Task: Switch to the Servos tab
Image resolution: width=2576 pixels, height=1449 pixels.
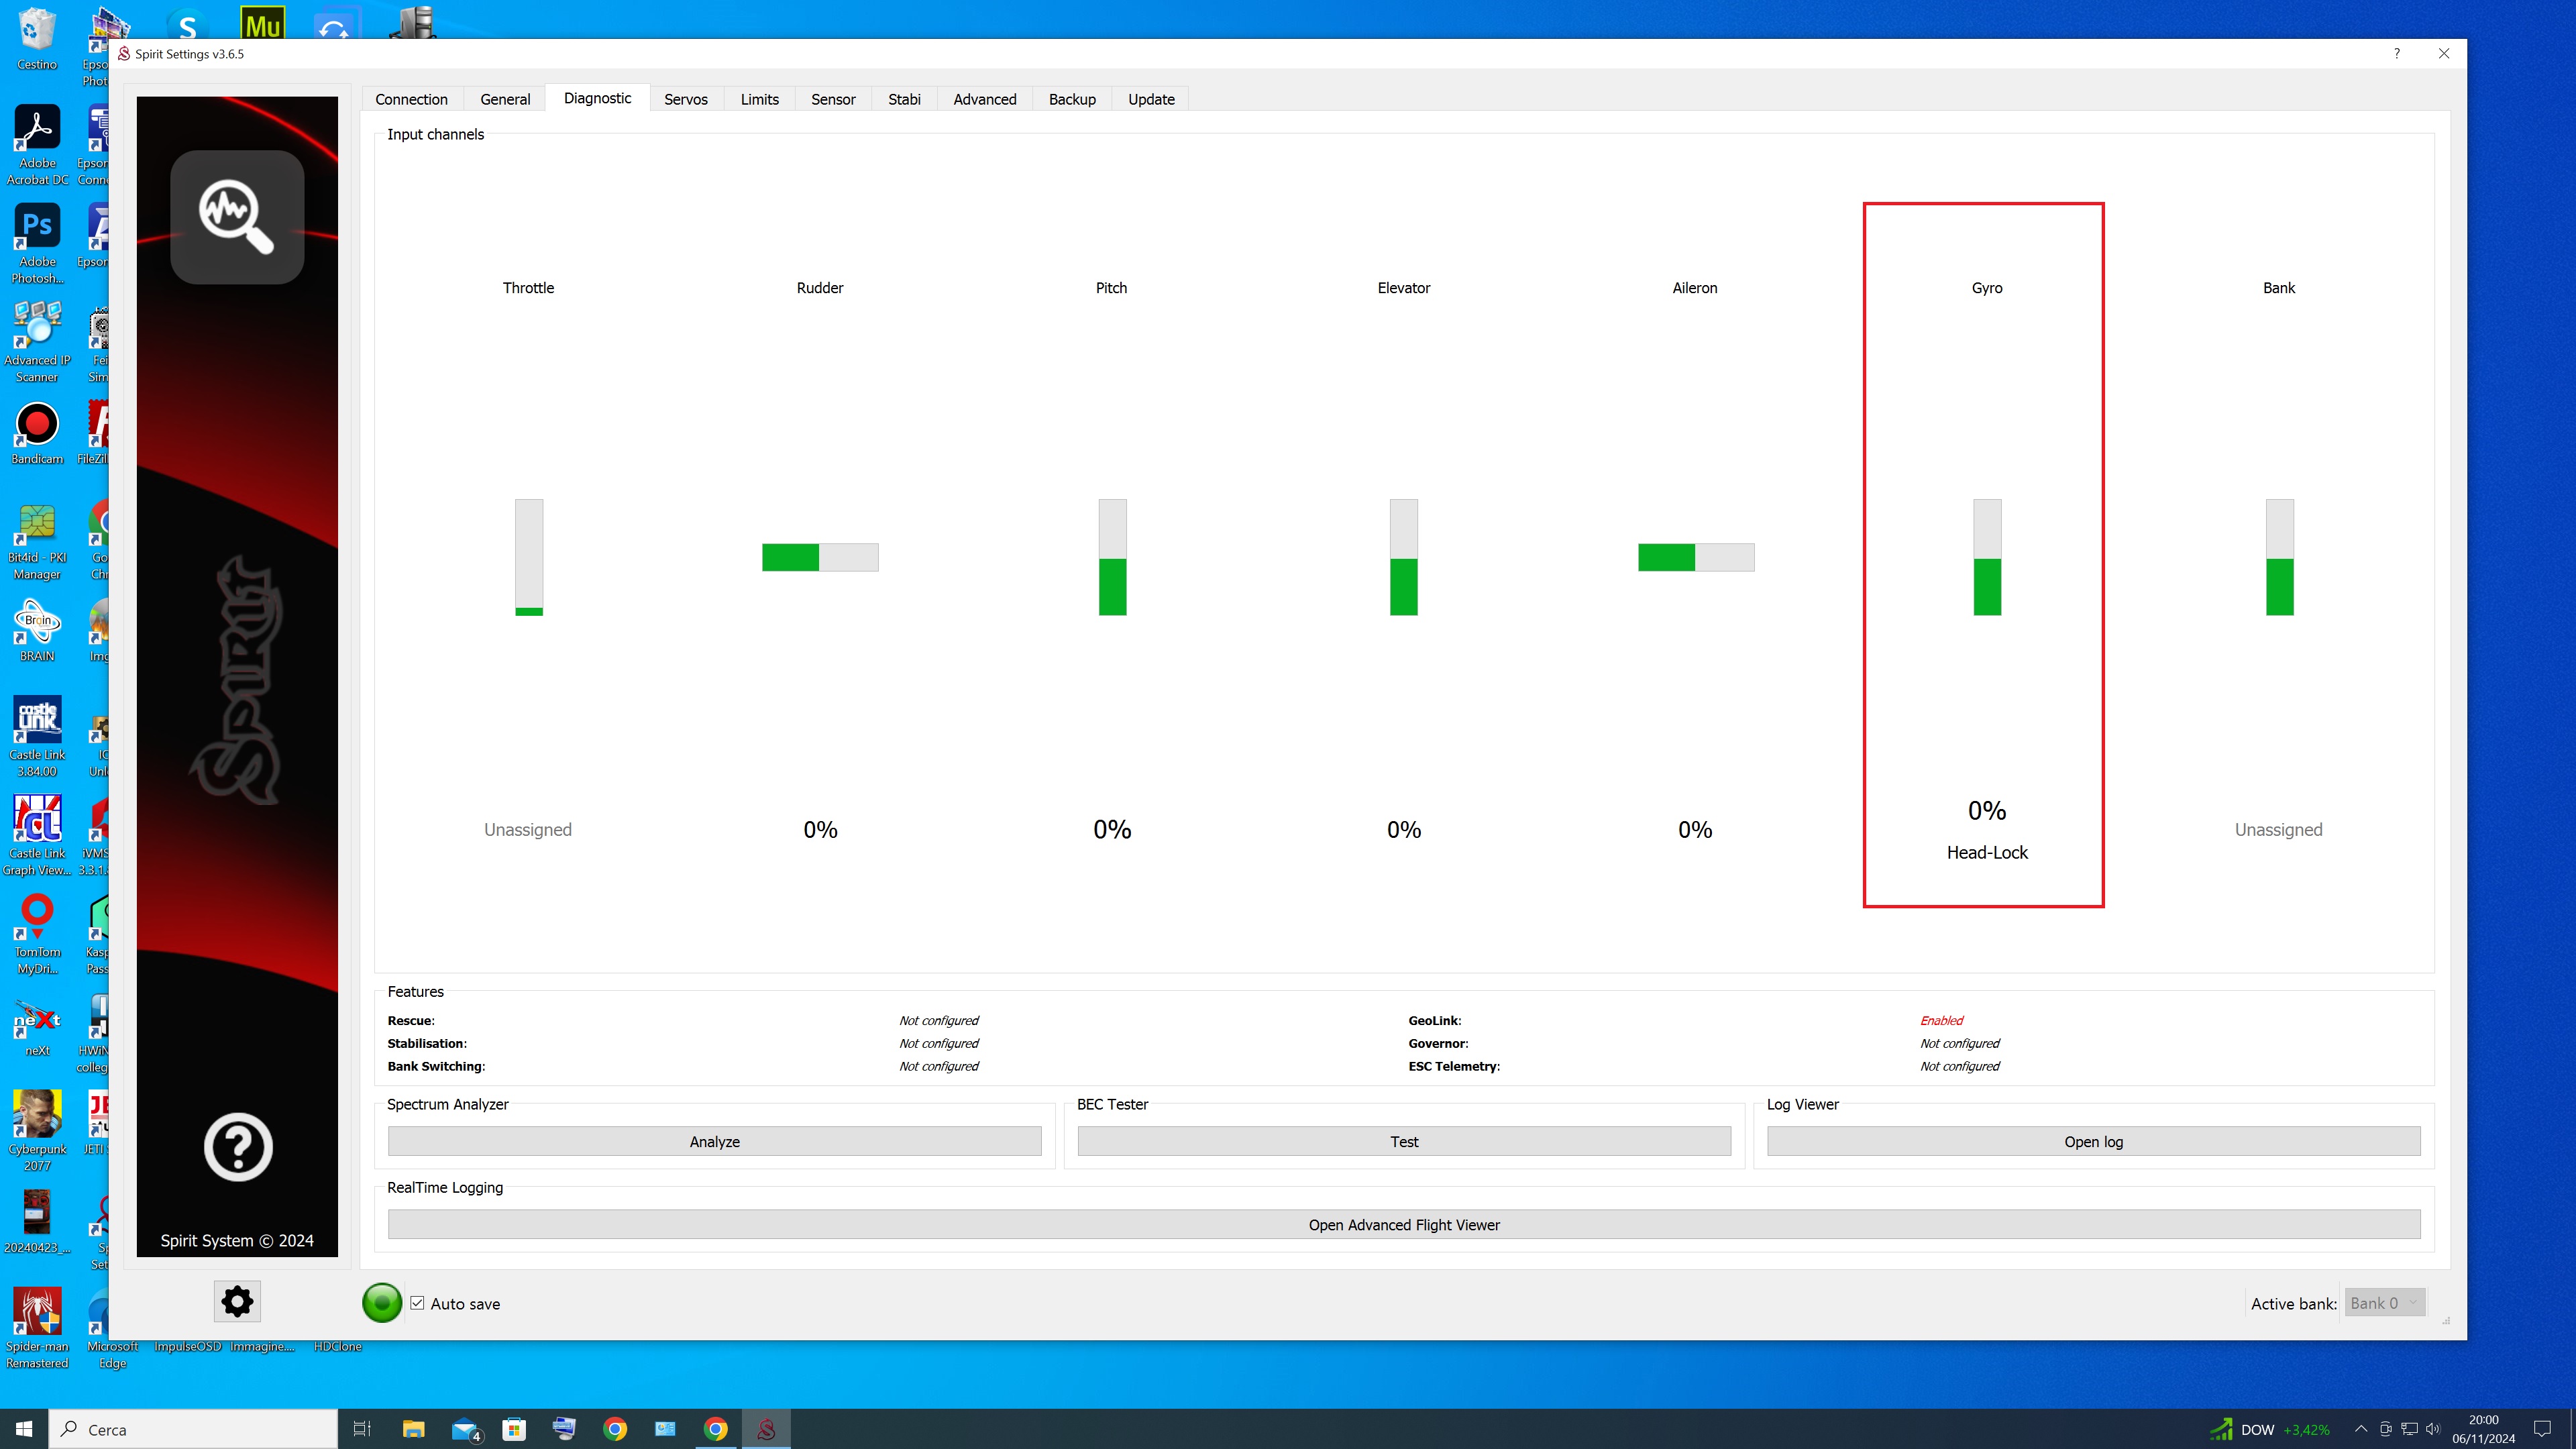Action: coord(685,99)
